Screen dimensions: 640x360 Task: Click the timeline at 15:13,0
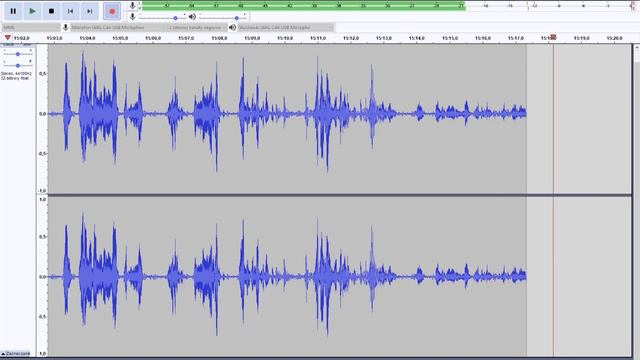(384, 38)
